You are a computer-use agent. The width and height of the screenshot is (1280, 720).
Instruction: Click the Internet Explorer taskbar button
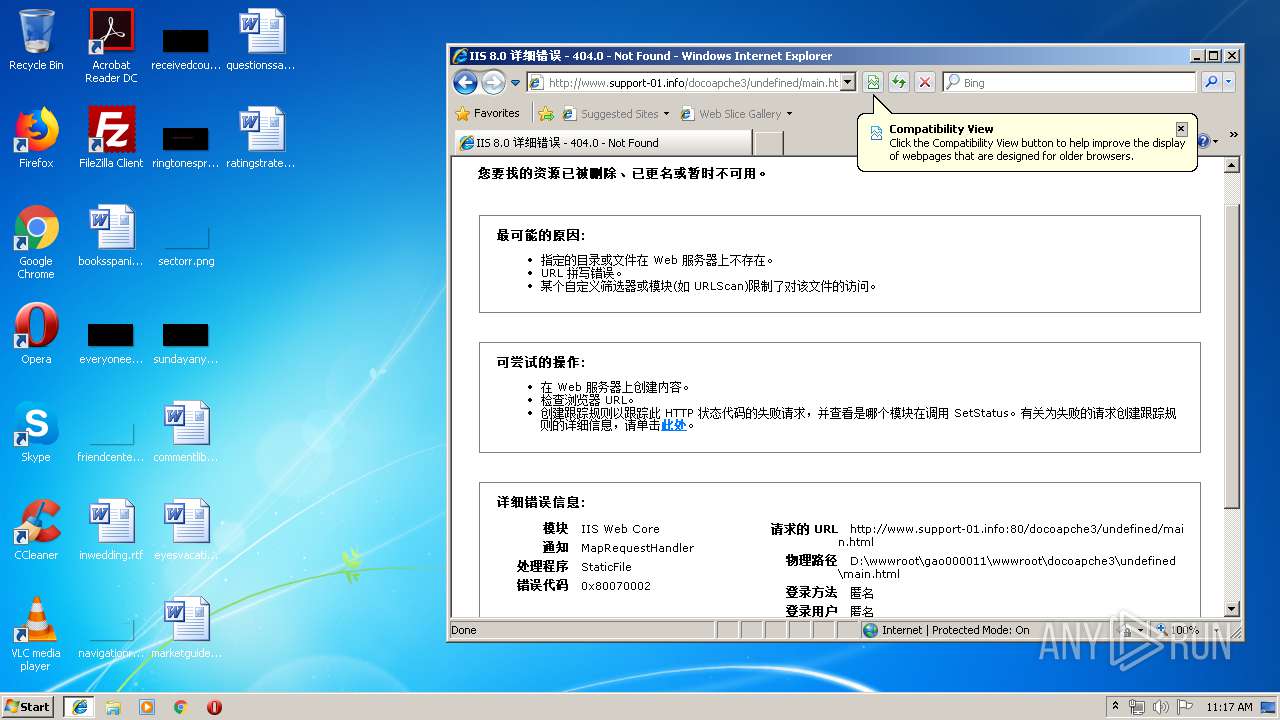coord(79,706)
